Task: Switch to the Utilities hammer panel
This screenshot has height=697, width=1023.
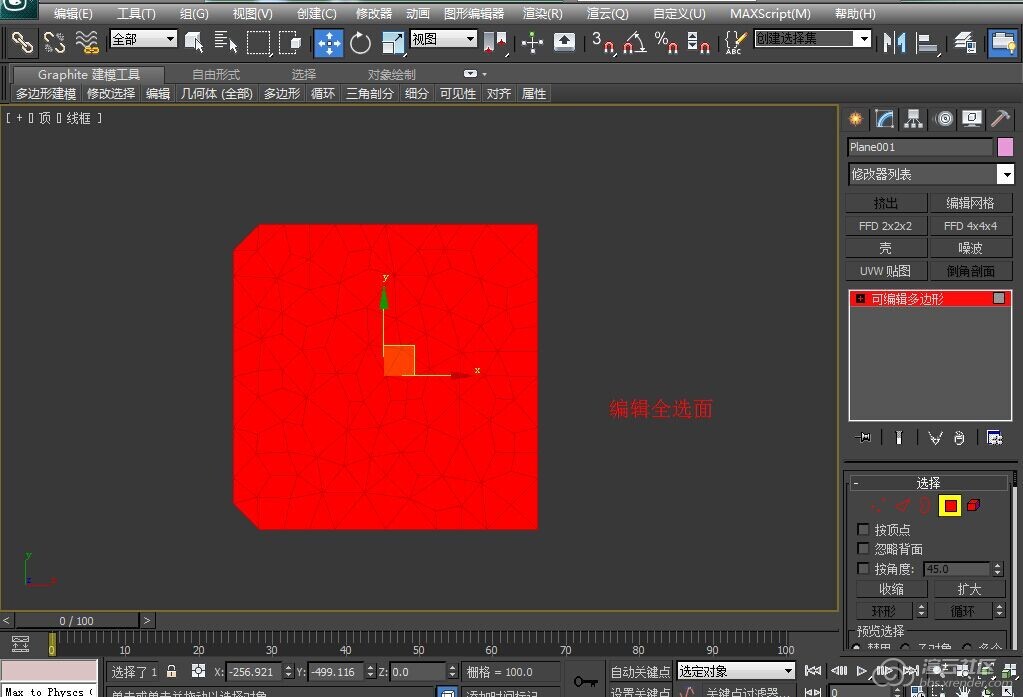Action: tap(999, 119)
